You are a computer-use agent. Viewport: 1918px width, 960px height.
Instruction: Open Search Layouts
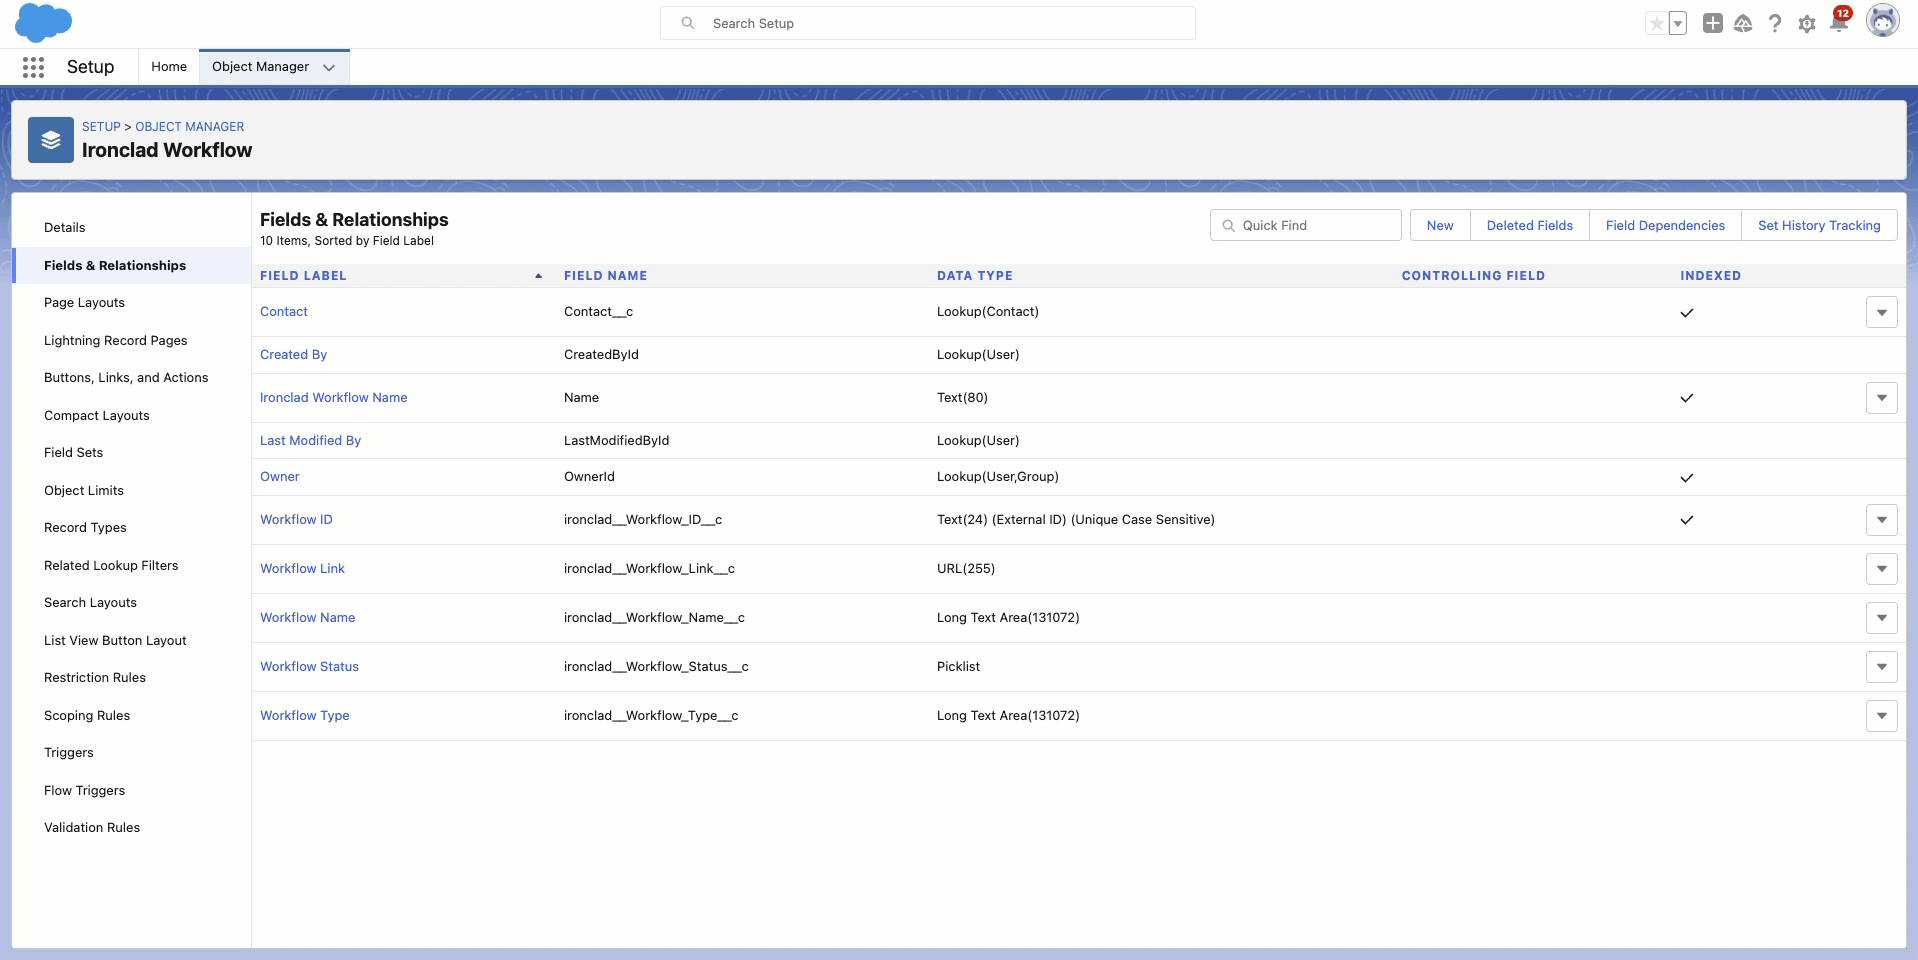pyautogui.click(x=90, y=603)
